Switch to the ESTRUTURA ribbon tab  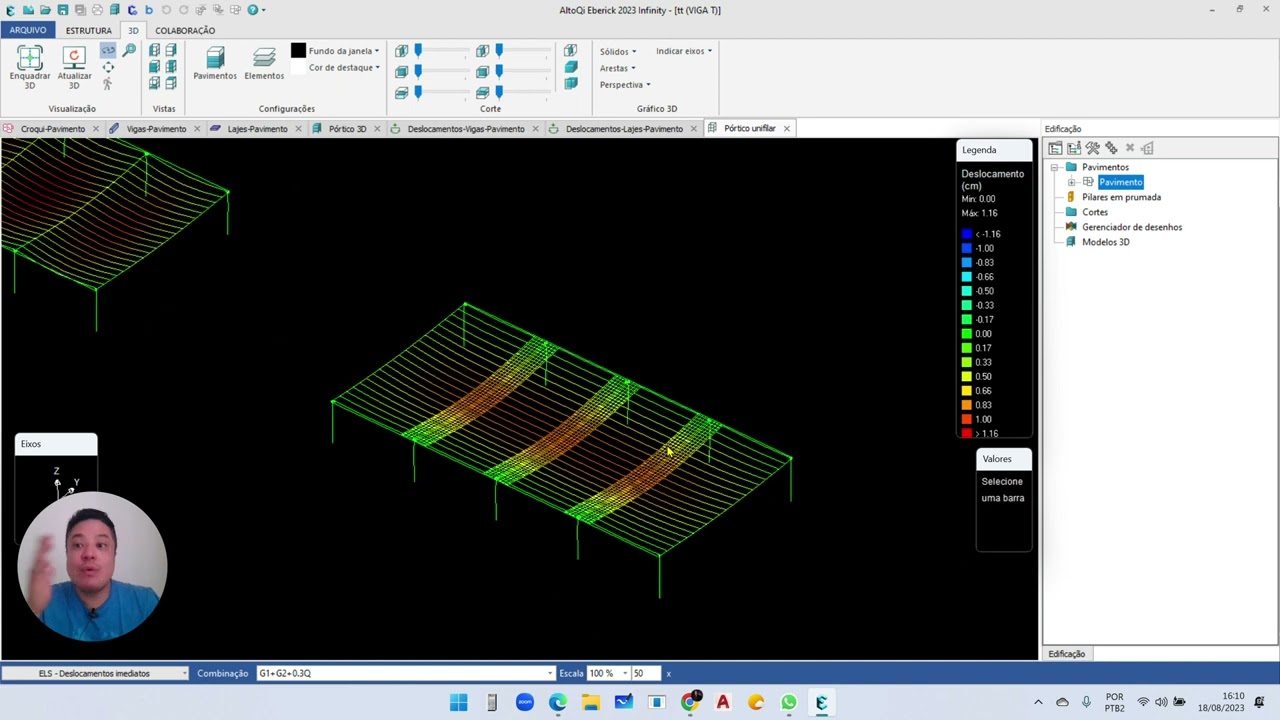pos(89,30)
